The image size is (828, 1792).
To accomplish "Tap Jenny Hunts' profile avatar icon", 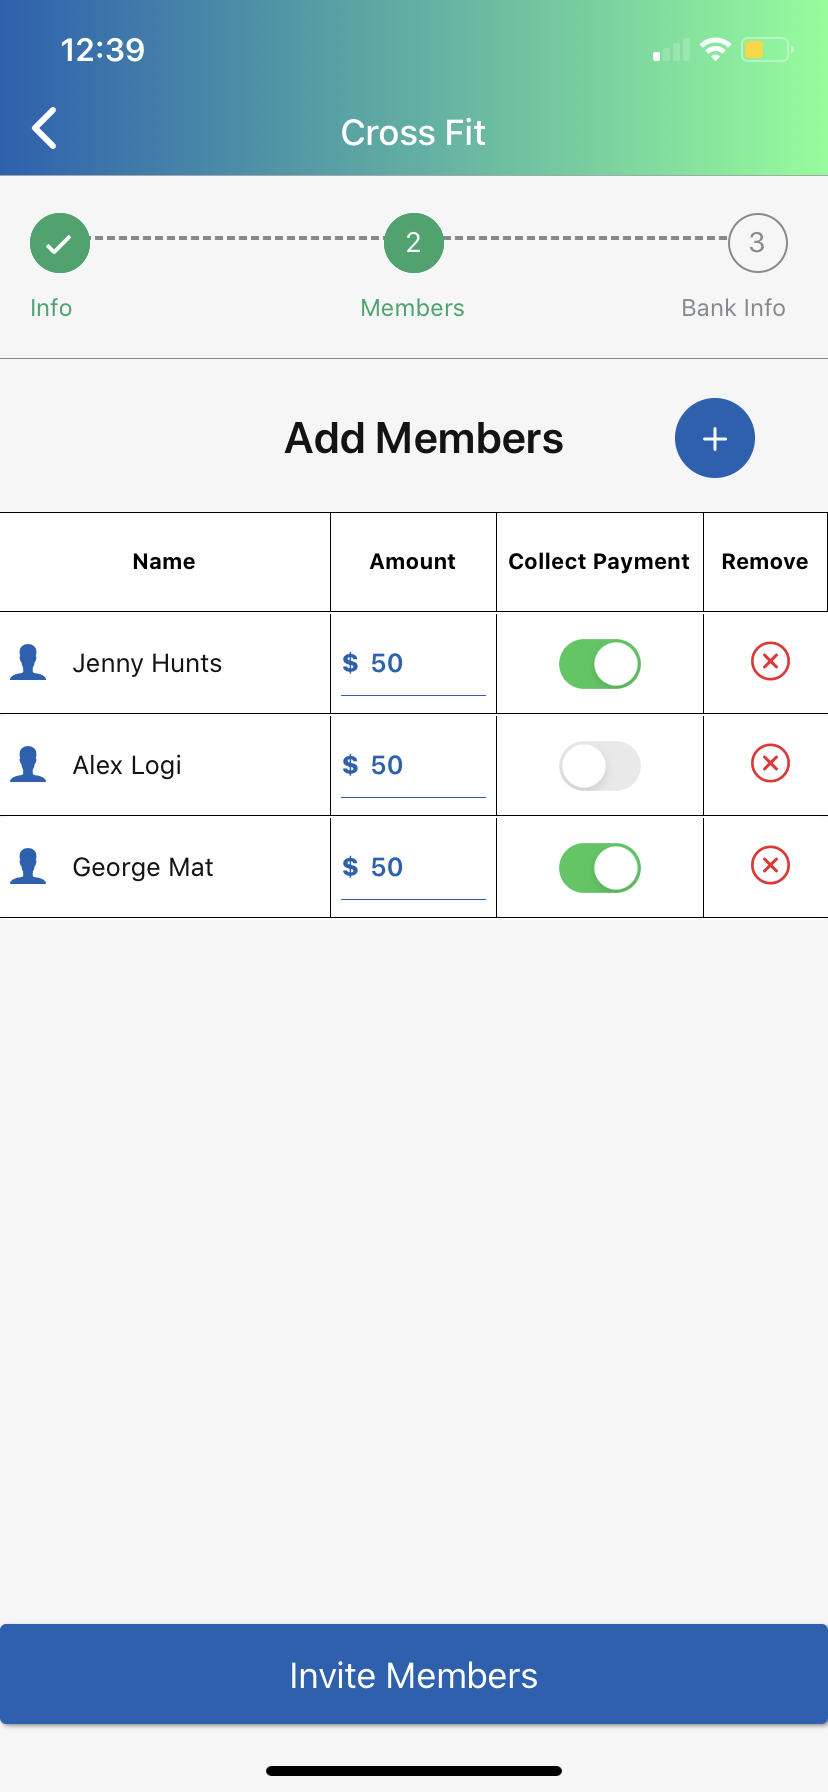I will pos(28,663).
